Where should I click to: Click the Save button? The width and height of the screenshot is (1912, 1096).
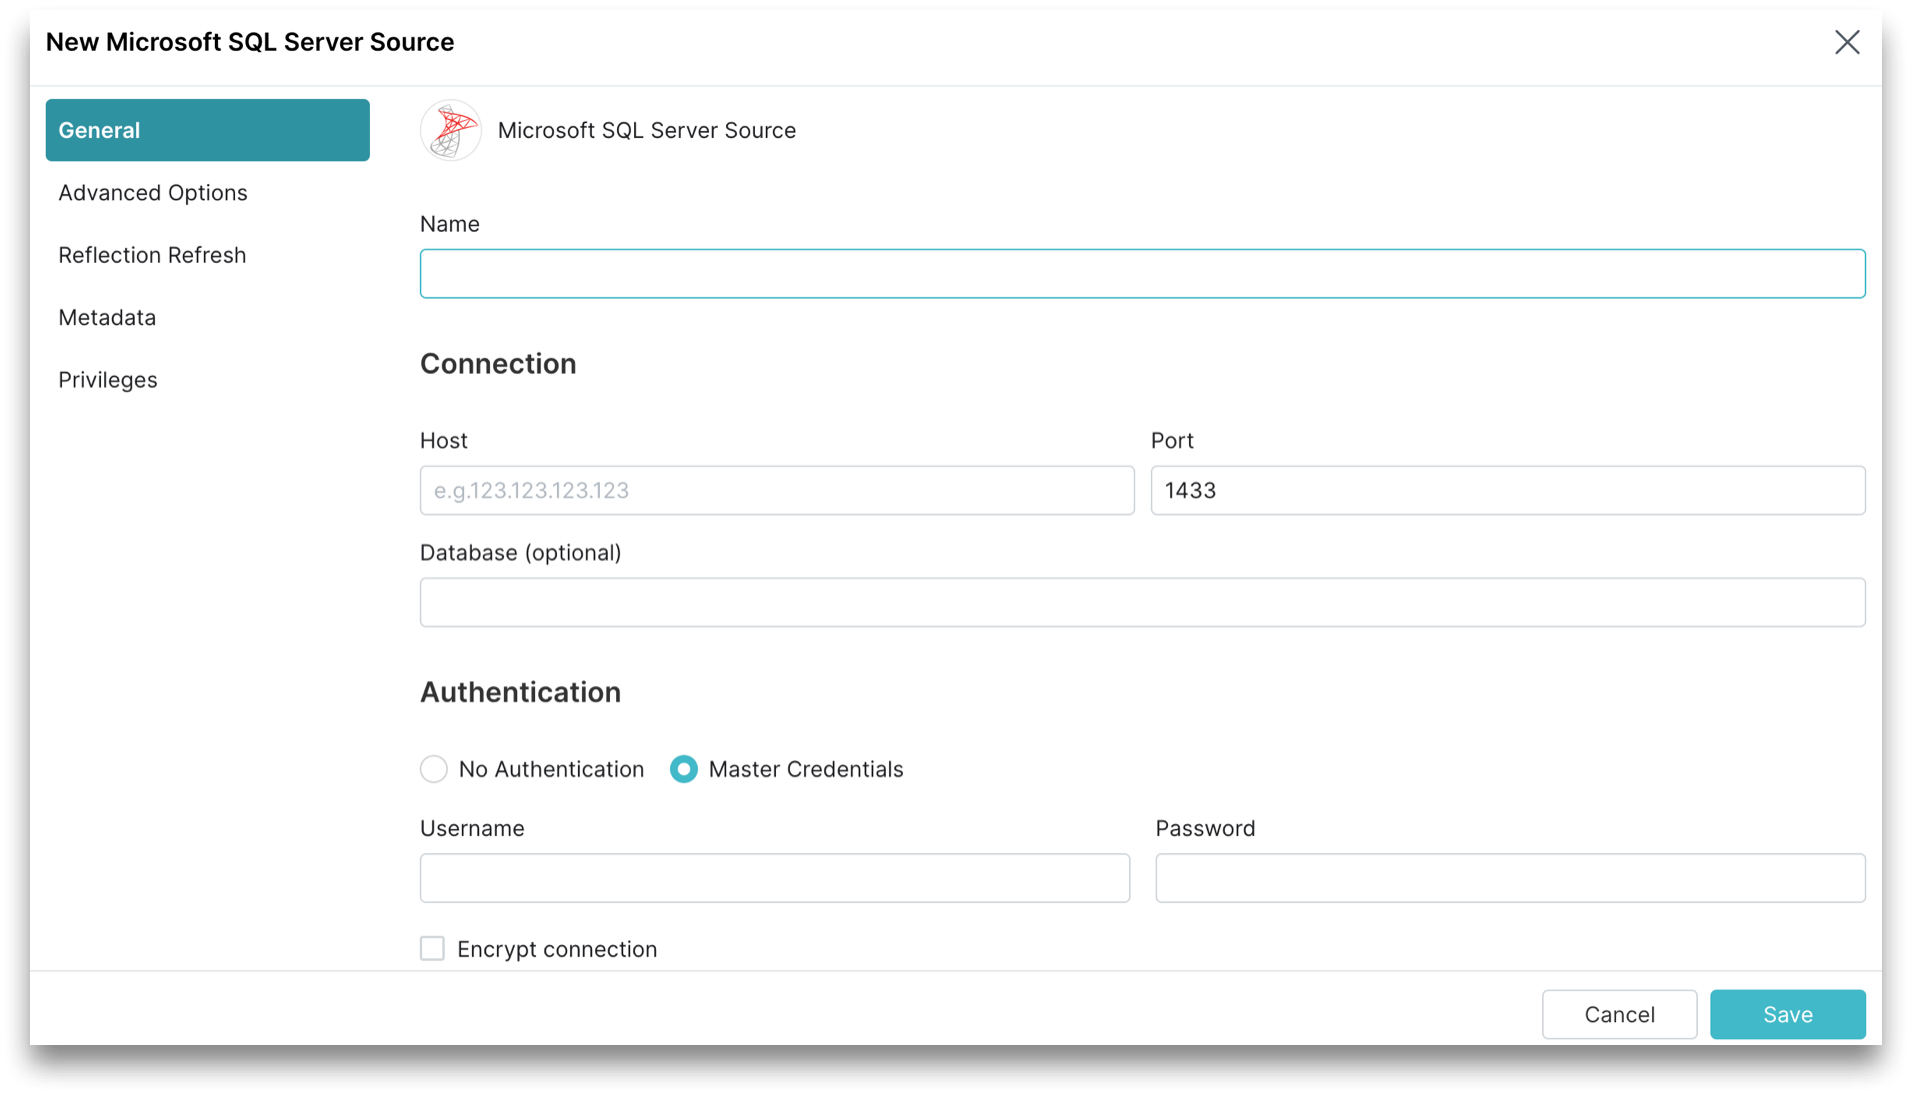(1787, 1014)
